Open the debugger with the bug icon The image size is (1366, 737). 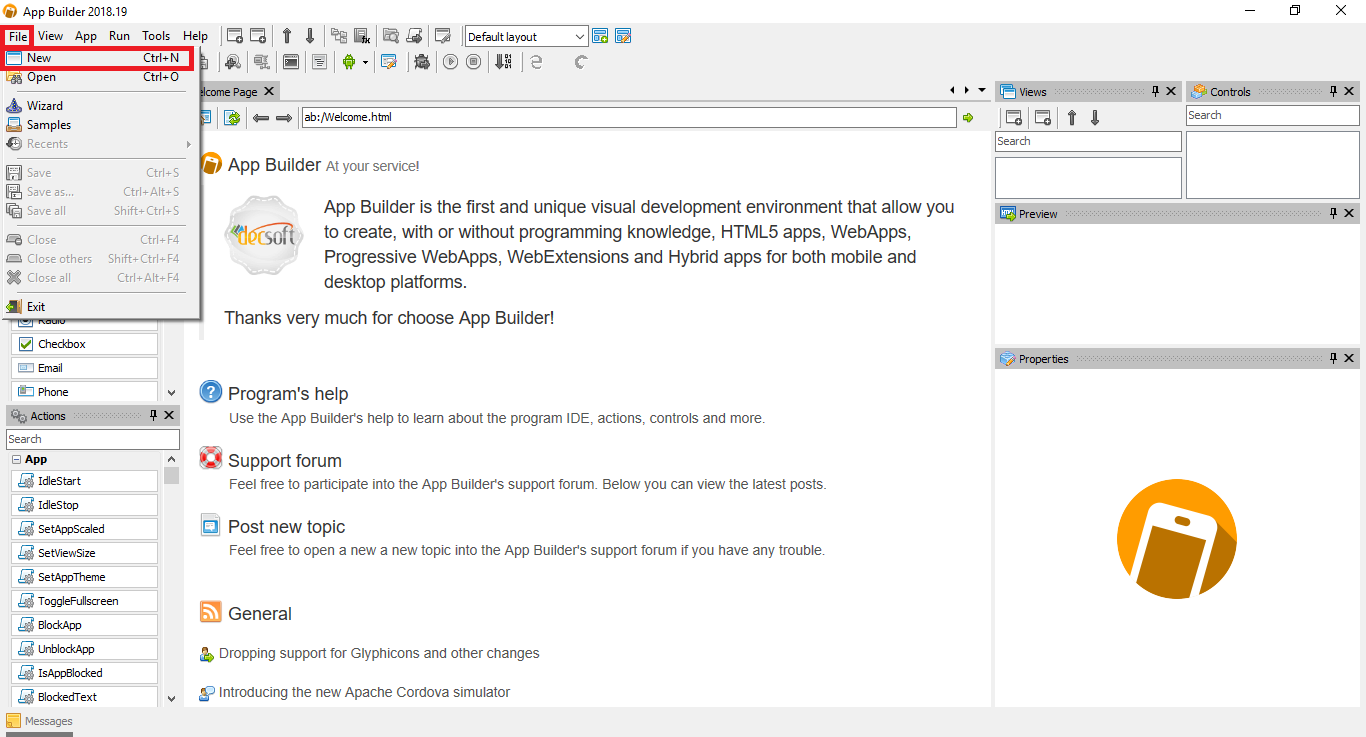(x=423, y=61)
